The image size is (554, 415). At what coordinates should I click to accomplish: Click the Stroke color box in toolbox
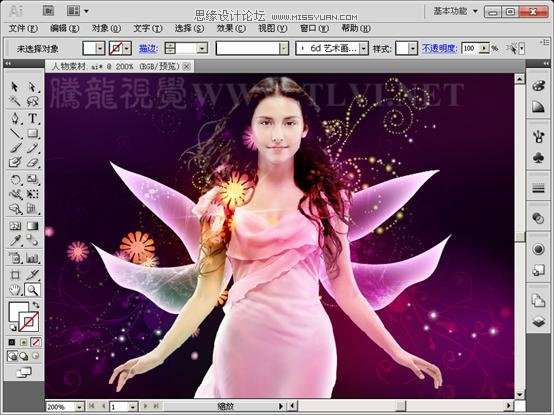(x=29, y=321)
